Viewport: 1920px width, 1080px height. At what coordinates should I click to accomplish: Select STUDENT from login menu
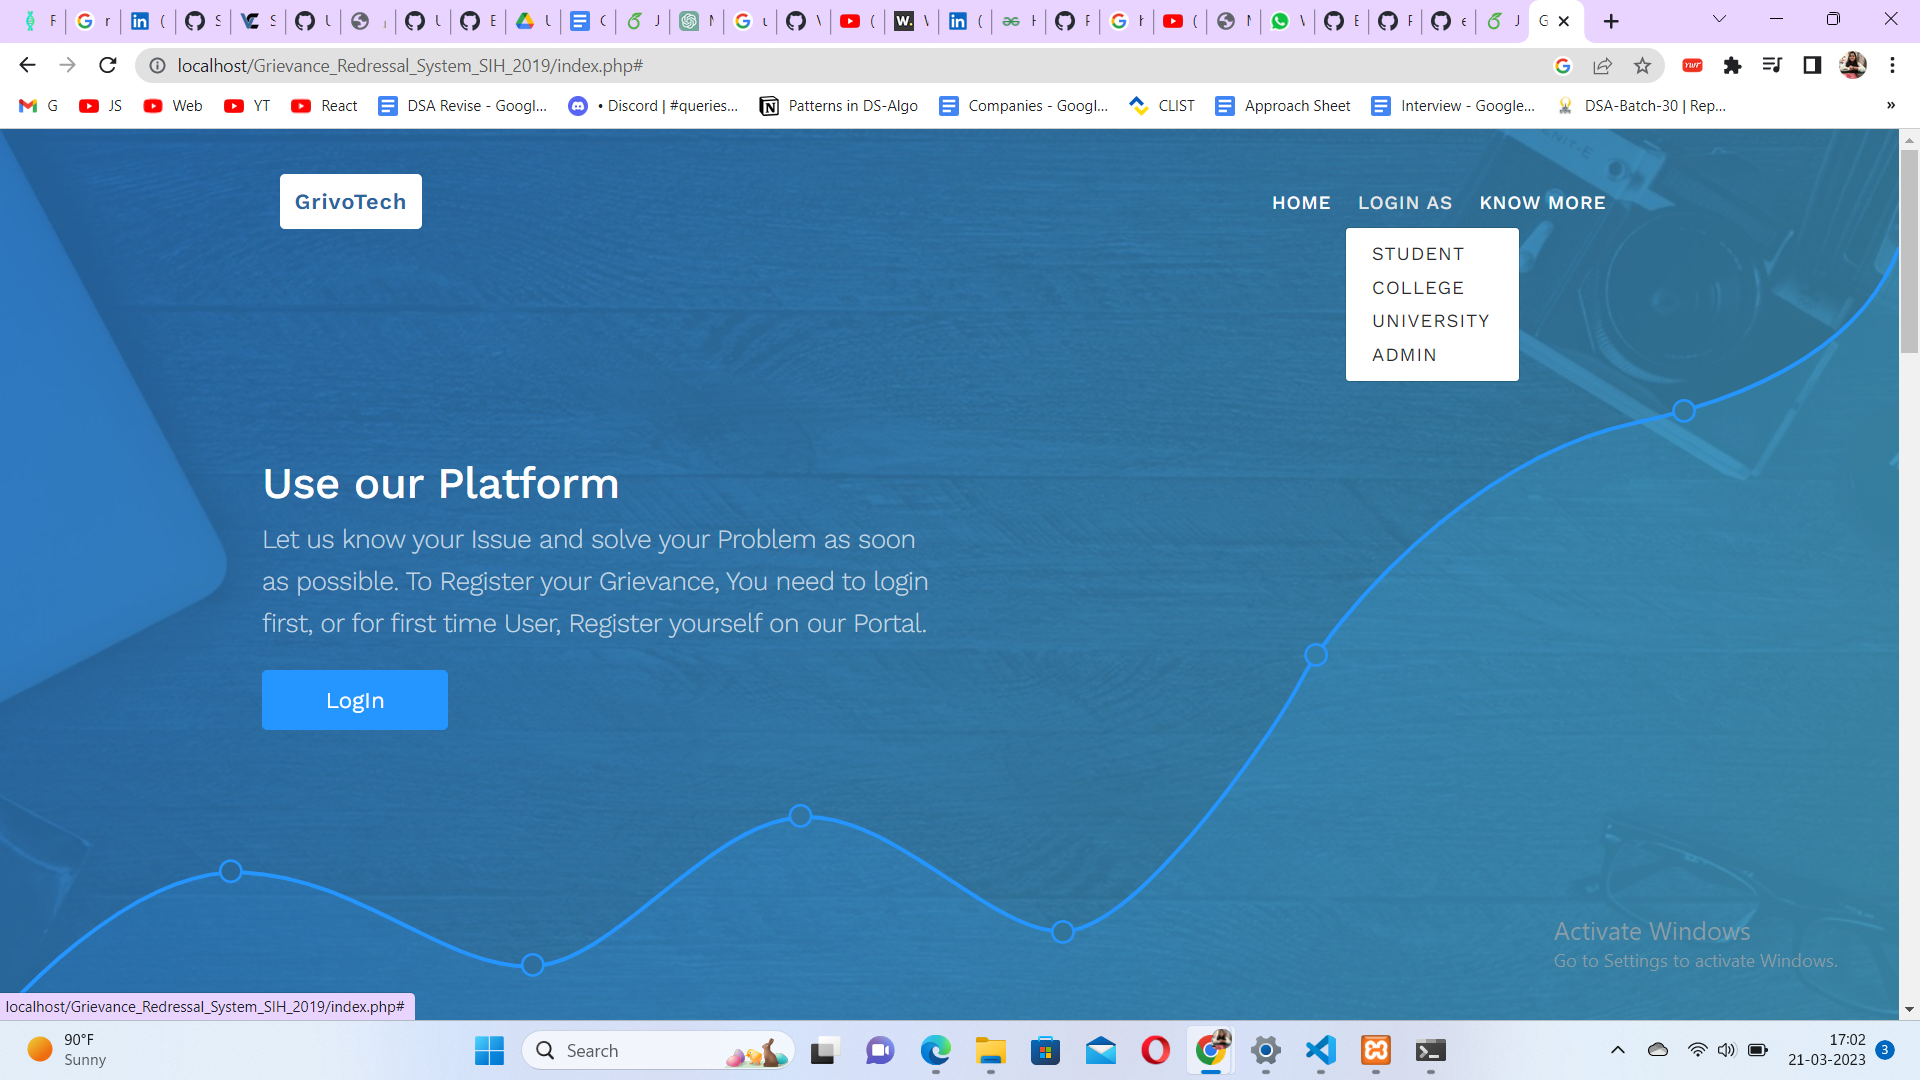tap(1418, 254)
